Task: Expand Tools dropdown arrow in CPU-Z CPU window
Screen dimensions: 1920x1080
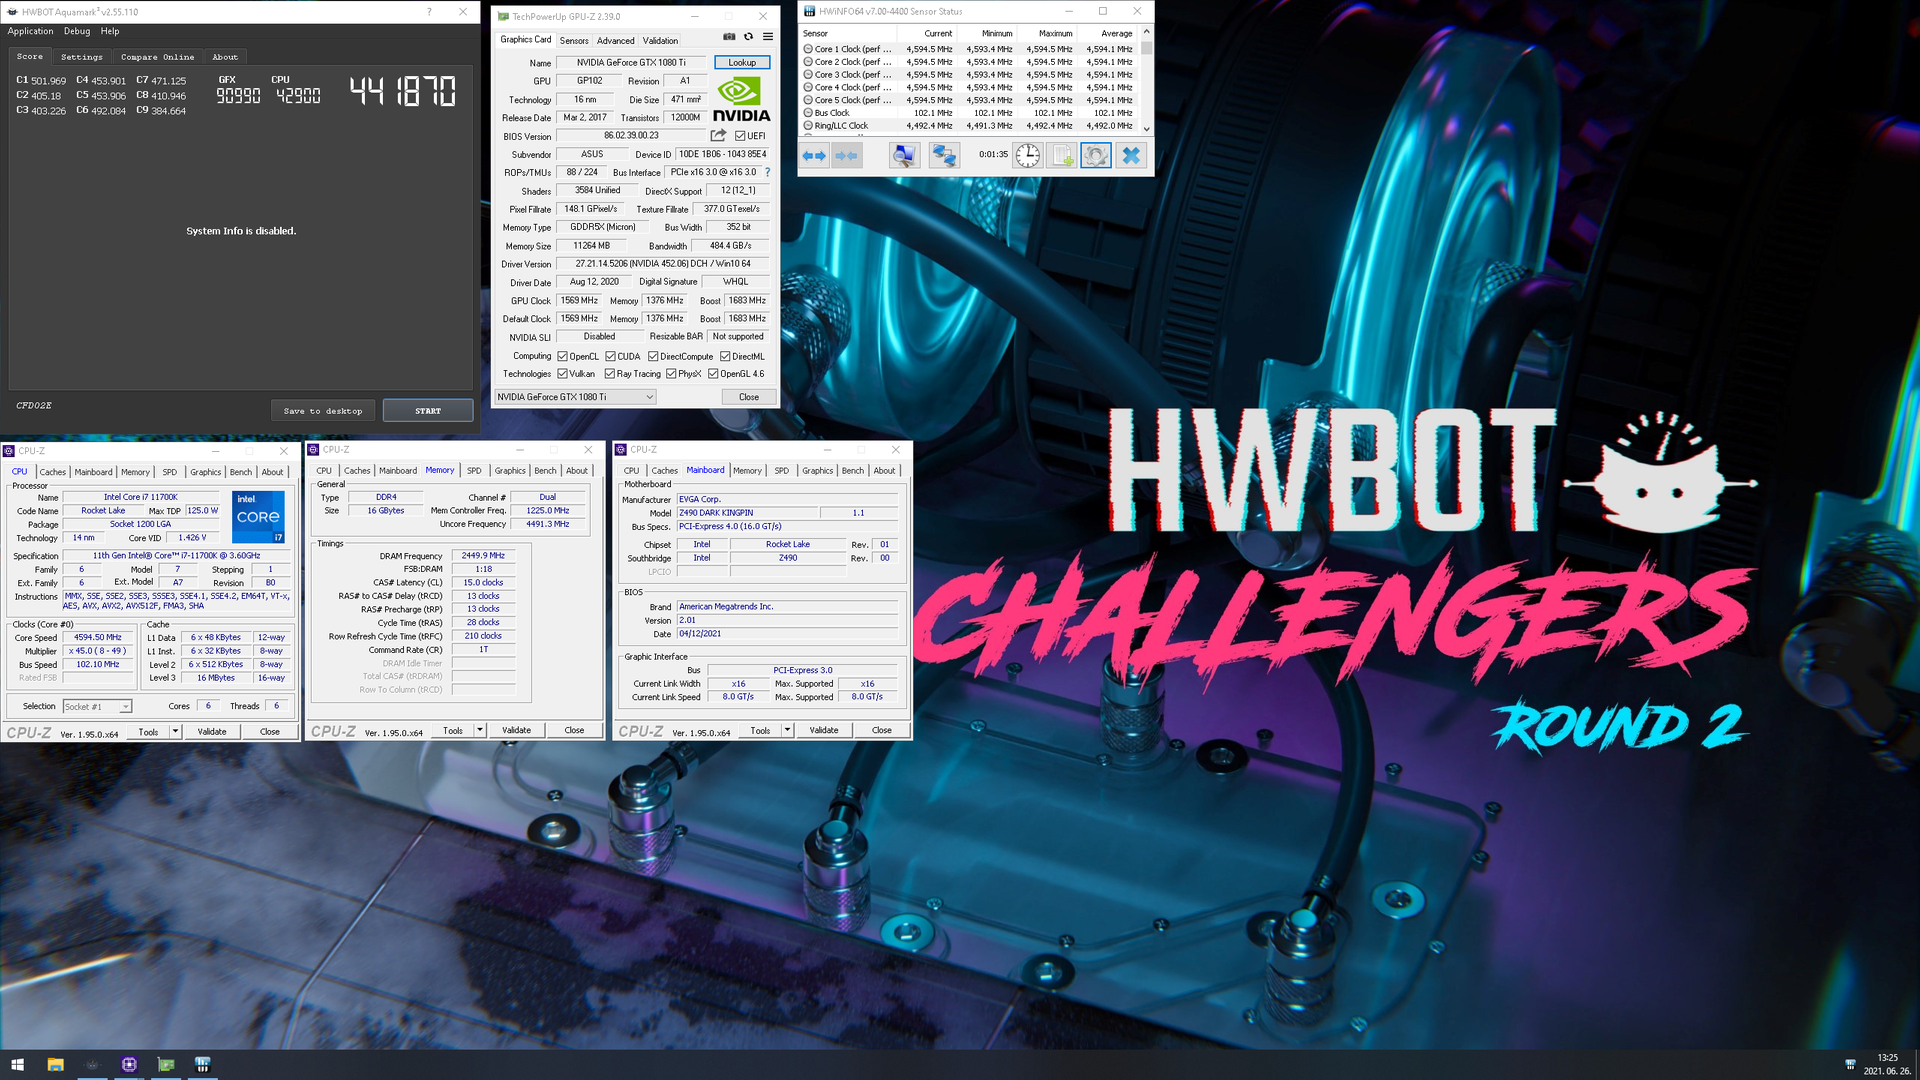Action: coord(175,732)
